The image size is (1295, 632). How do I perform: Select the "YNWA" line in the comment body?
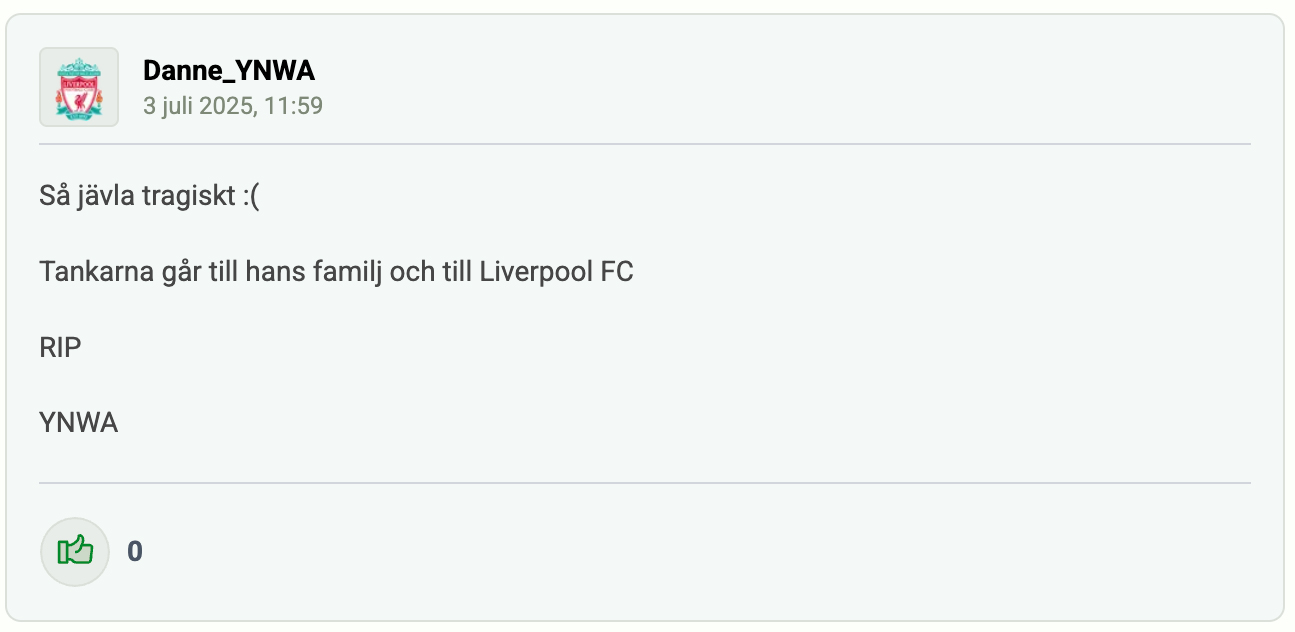coord(79,423)
